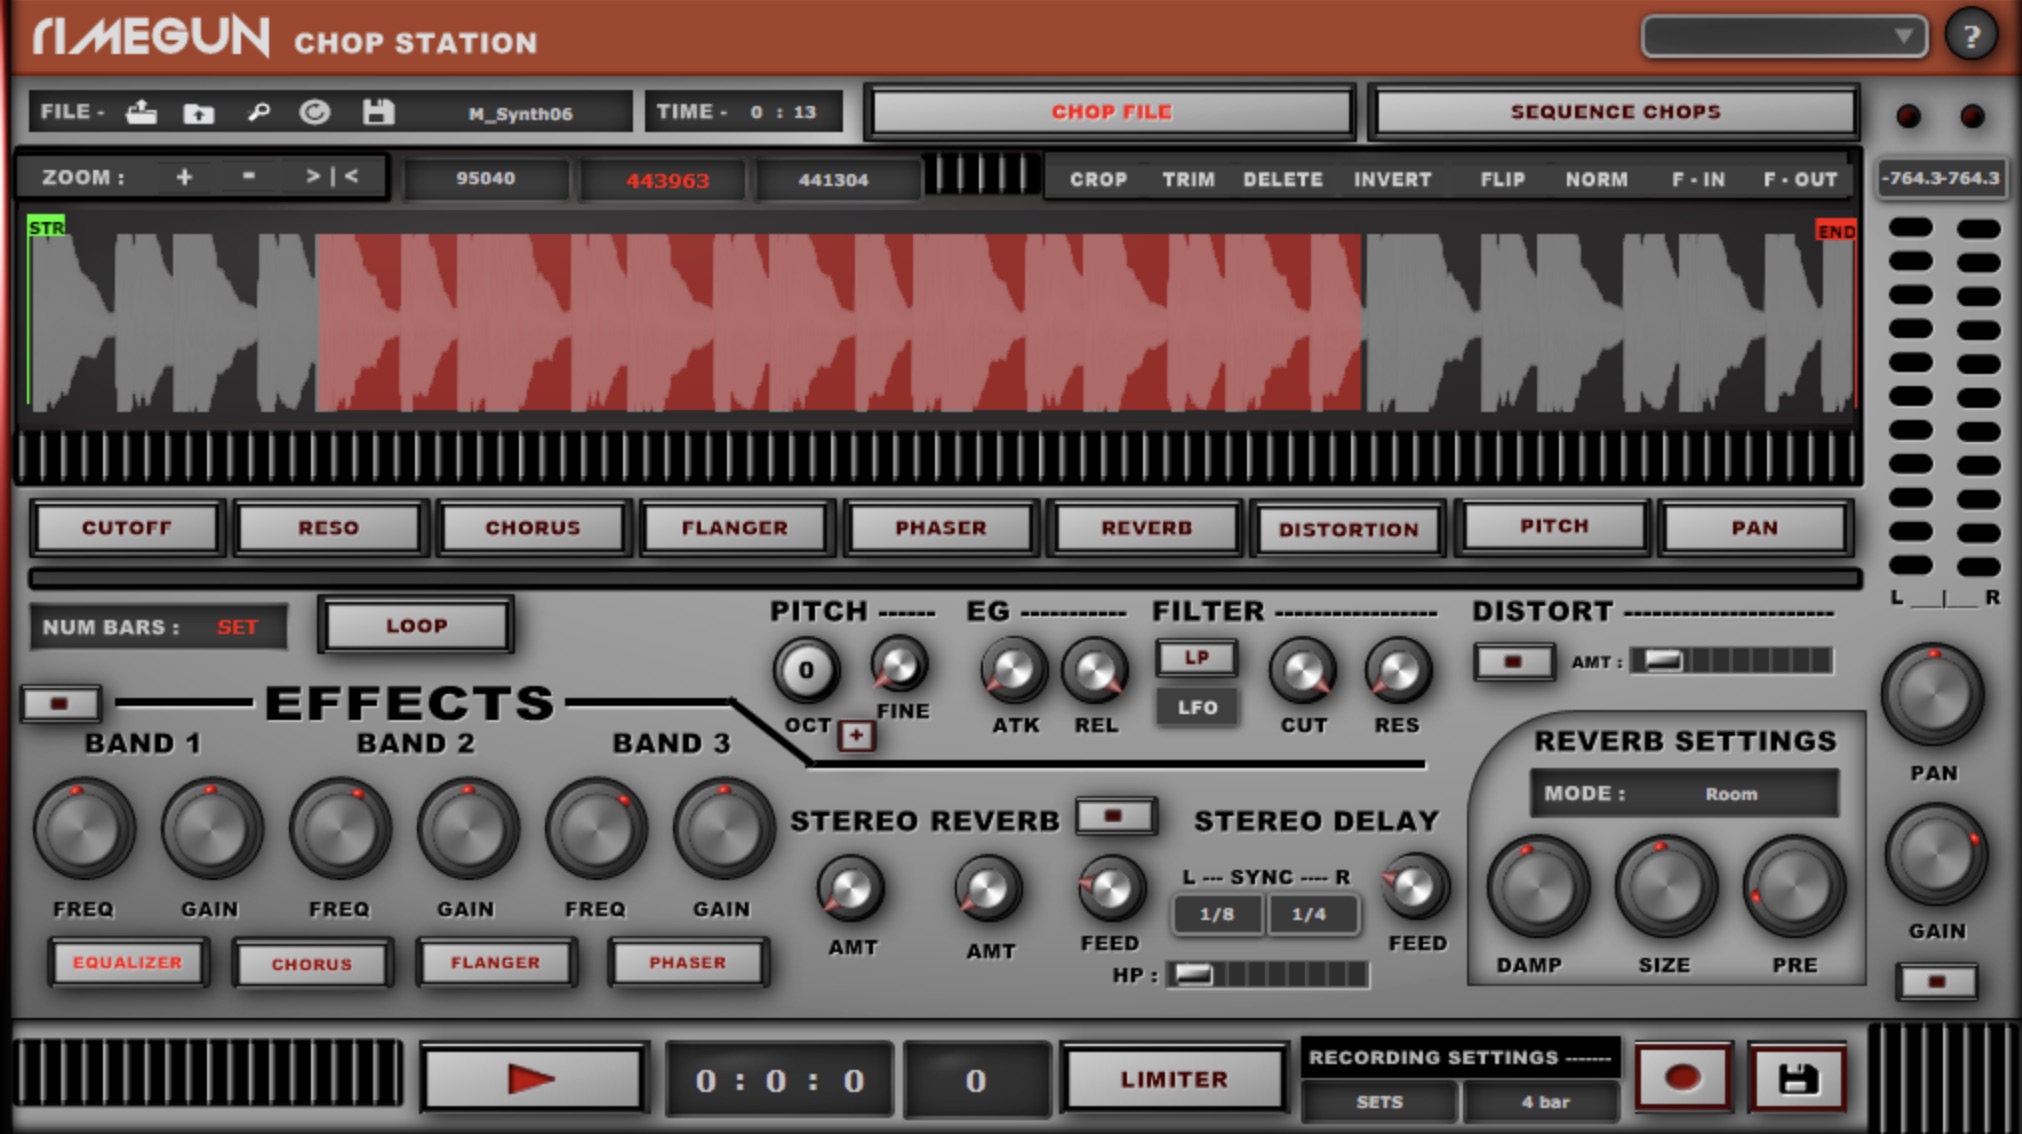Click the plus icon under OCT

(x=856, y=736)
